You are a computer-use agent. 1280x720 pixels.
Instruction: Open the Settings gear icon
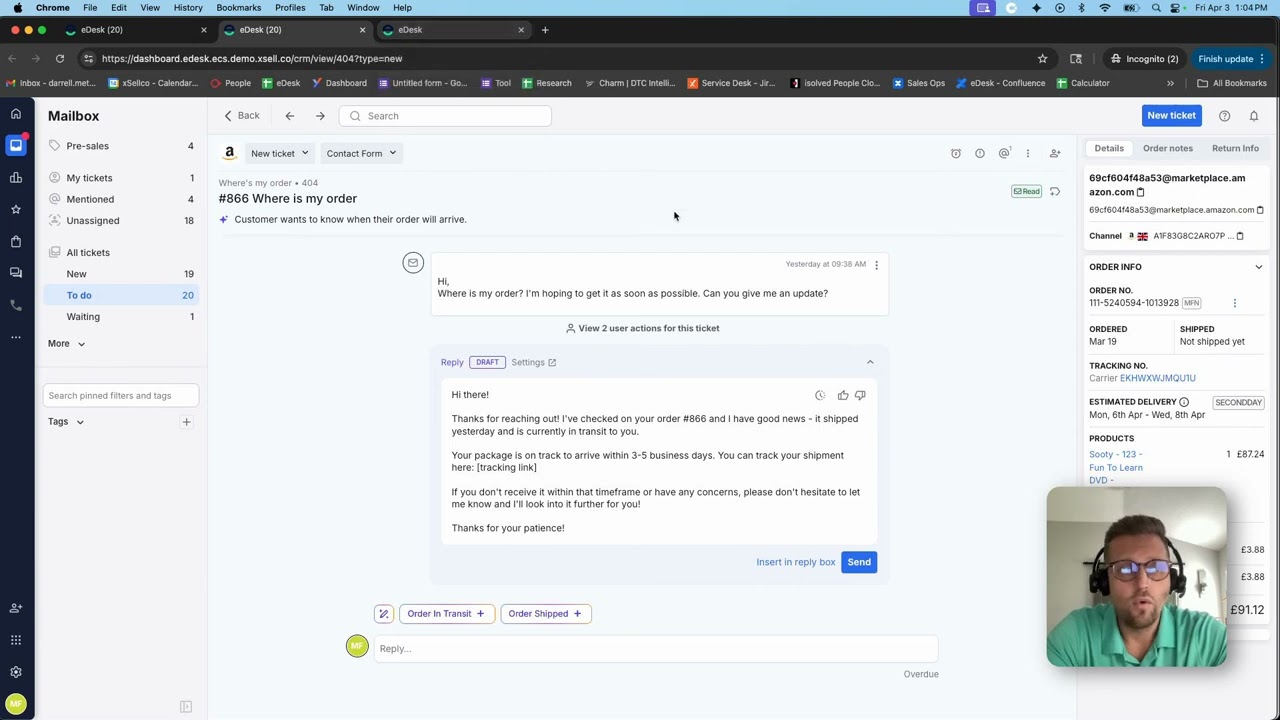tap(15, 672)
